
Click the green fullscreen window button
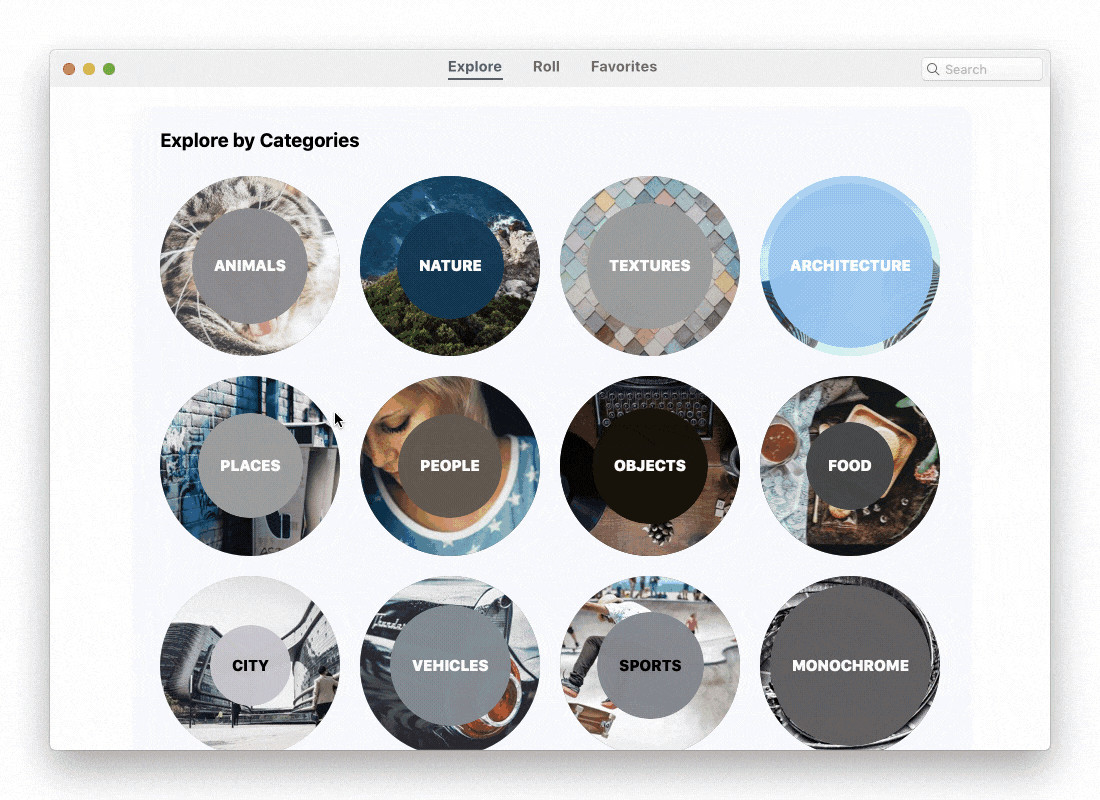[x=109, y=69]
